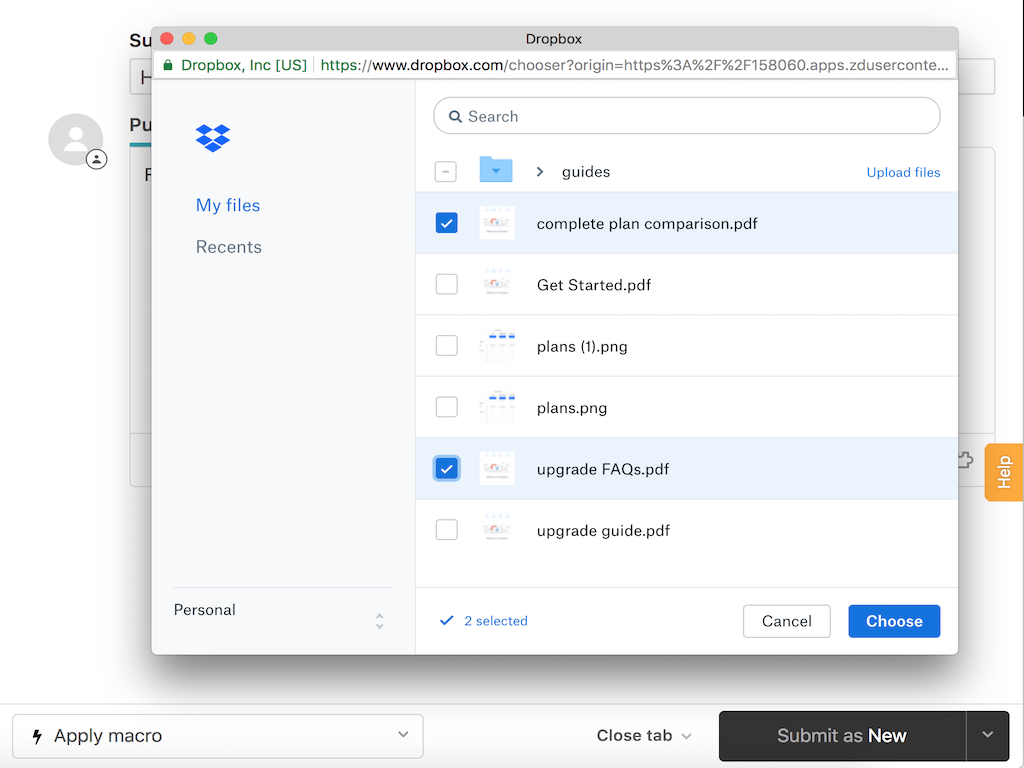Viewport: 1024px width, 768px height.
Task: Toggle the select-all checkbox beside guides
Action: [446, 172]
